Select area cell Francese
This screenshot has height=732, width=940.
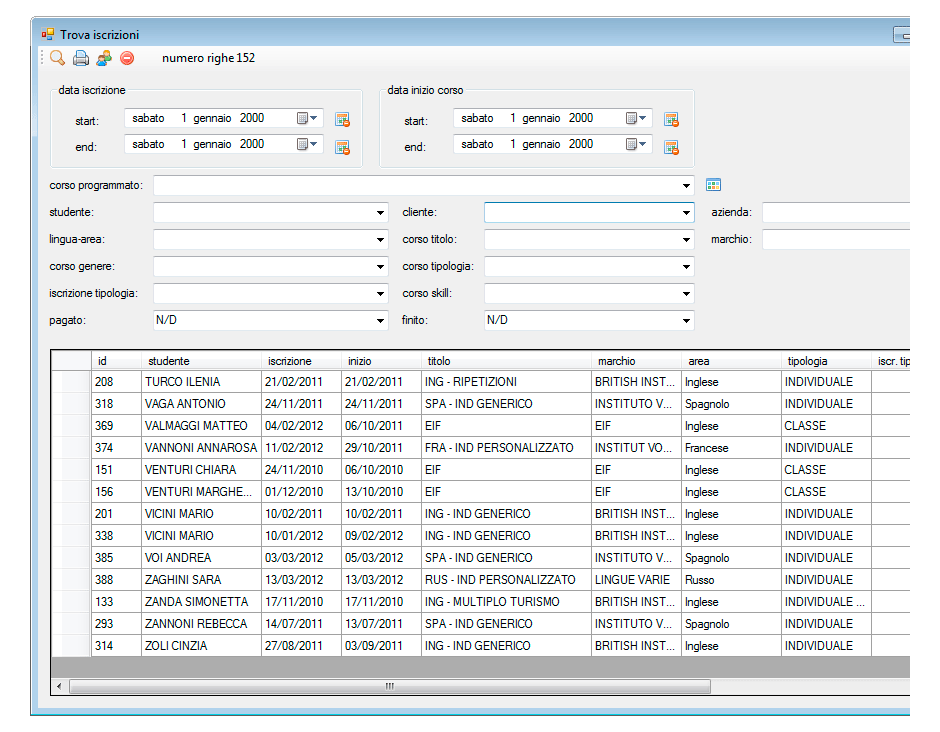pos(731,448)
